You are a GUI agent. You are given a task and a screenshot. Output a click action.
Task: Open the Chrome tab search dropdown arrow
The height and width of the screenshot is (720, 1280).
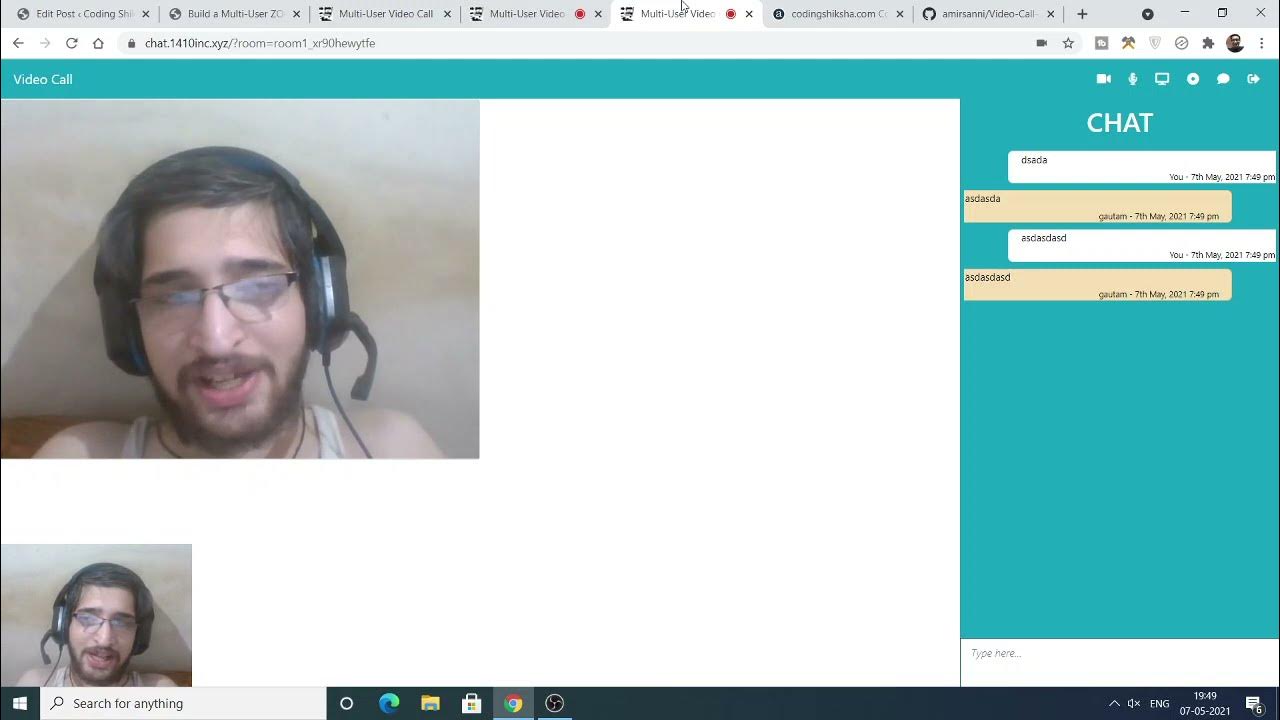[1147, 14]
